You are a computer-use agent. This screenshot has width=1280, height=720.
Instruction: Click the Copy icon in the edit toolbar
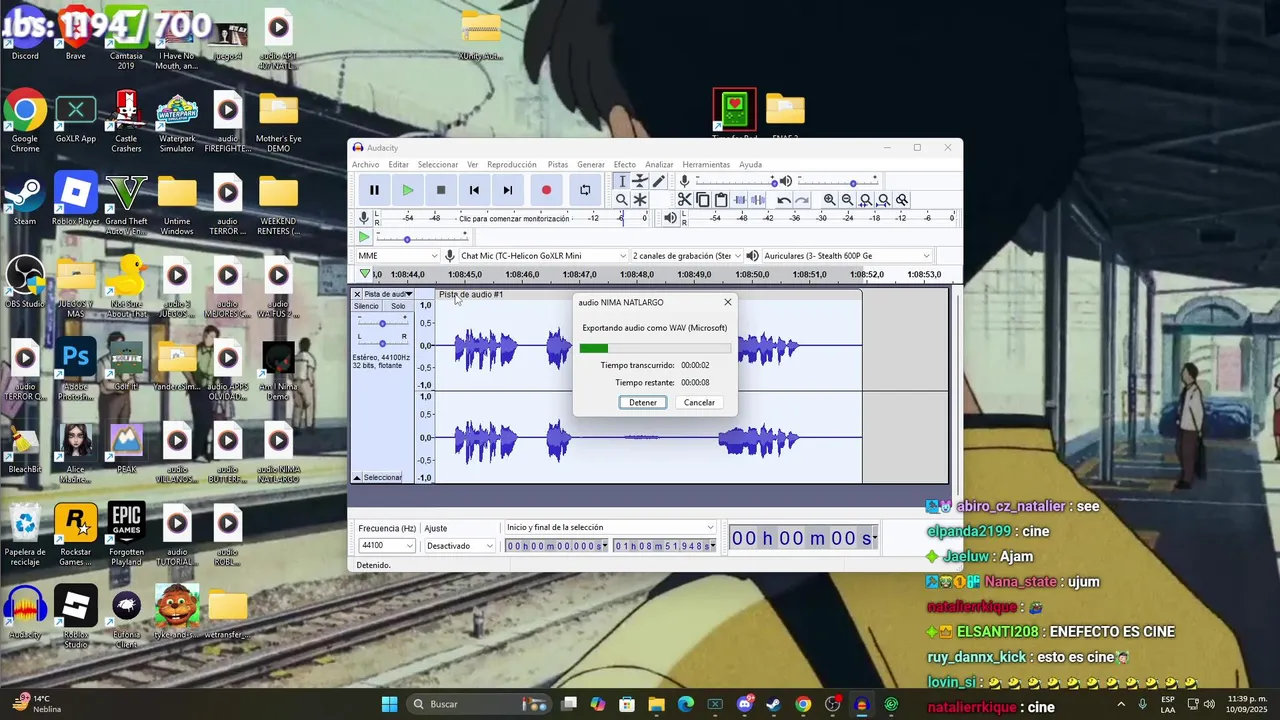coord(703,200)
